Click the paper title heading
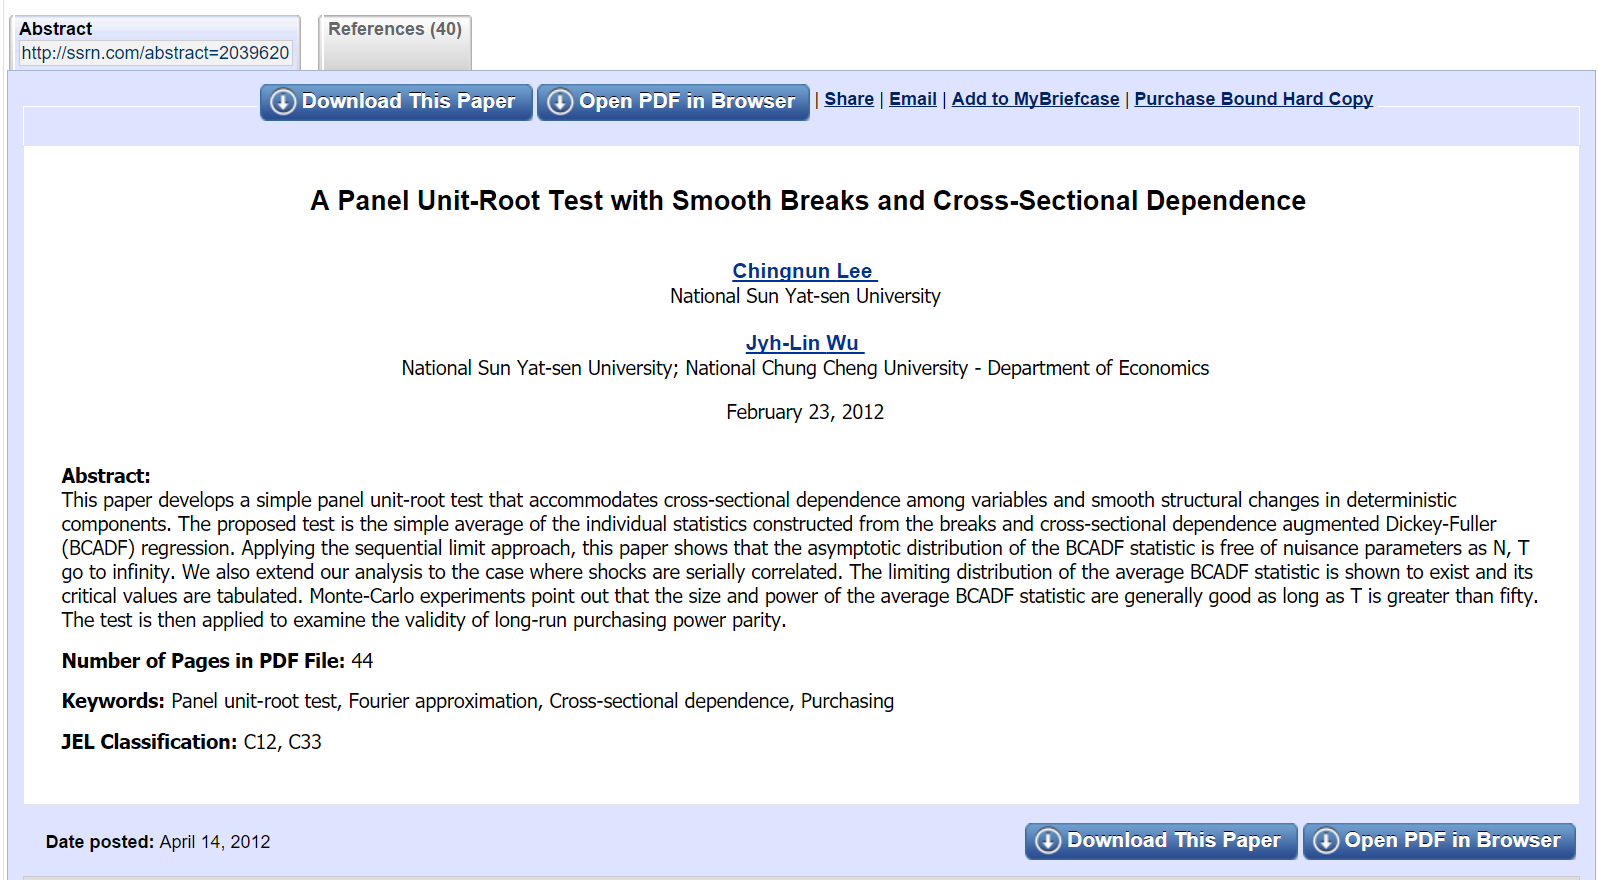 807,201
